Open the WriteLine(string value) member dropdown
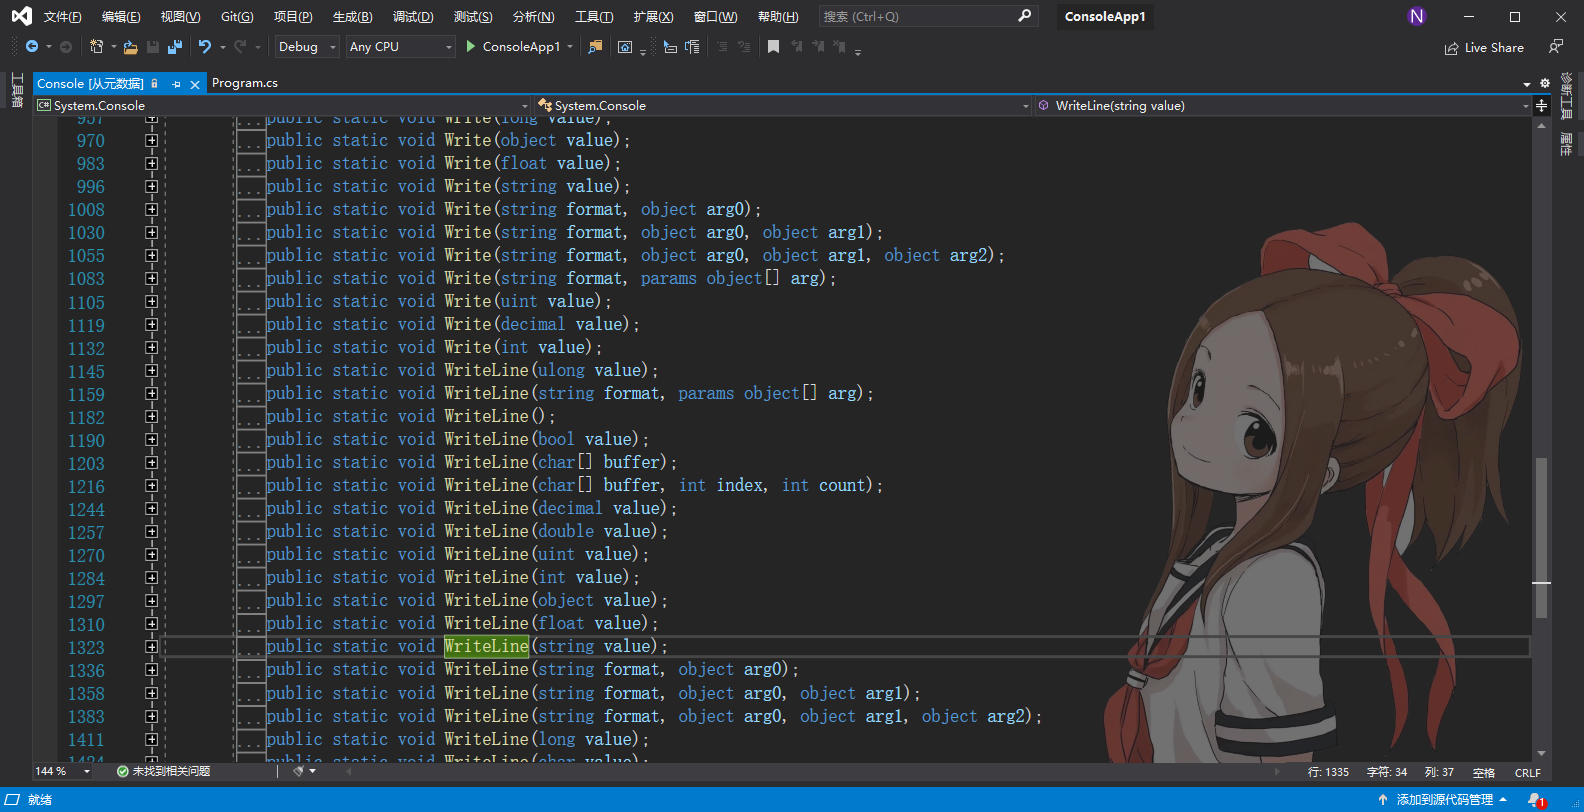 (x=1283, y=105)
